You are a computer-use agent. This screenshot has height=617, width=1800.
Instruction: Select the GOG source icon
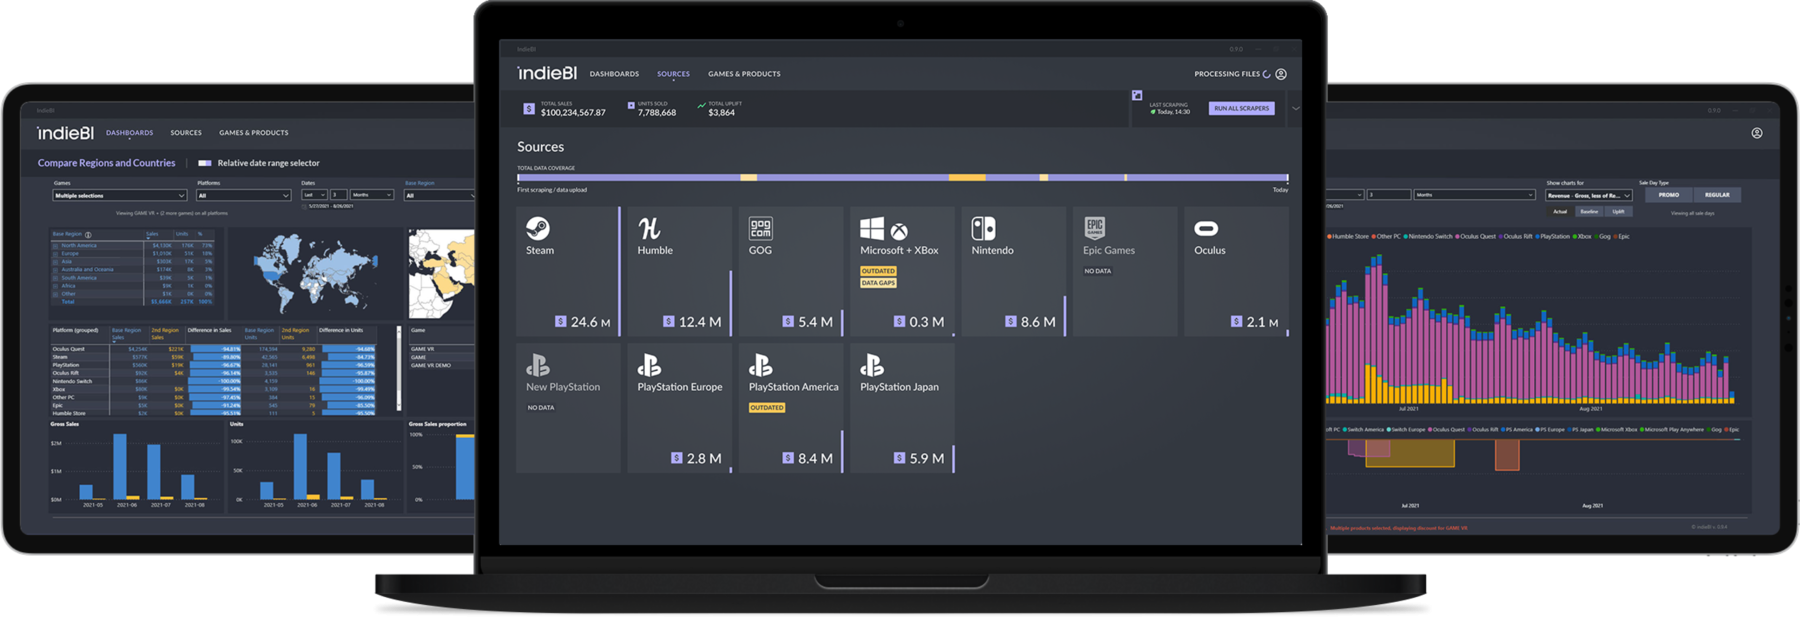point(760,228)
